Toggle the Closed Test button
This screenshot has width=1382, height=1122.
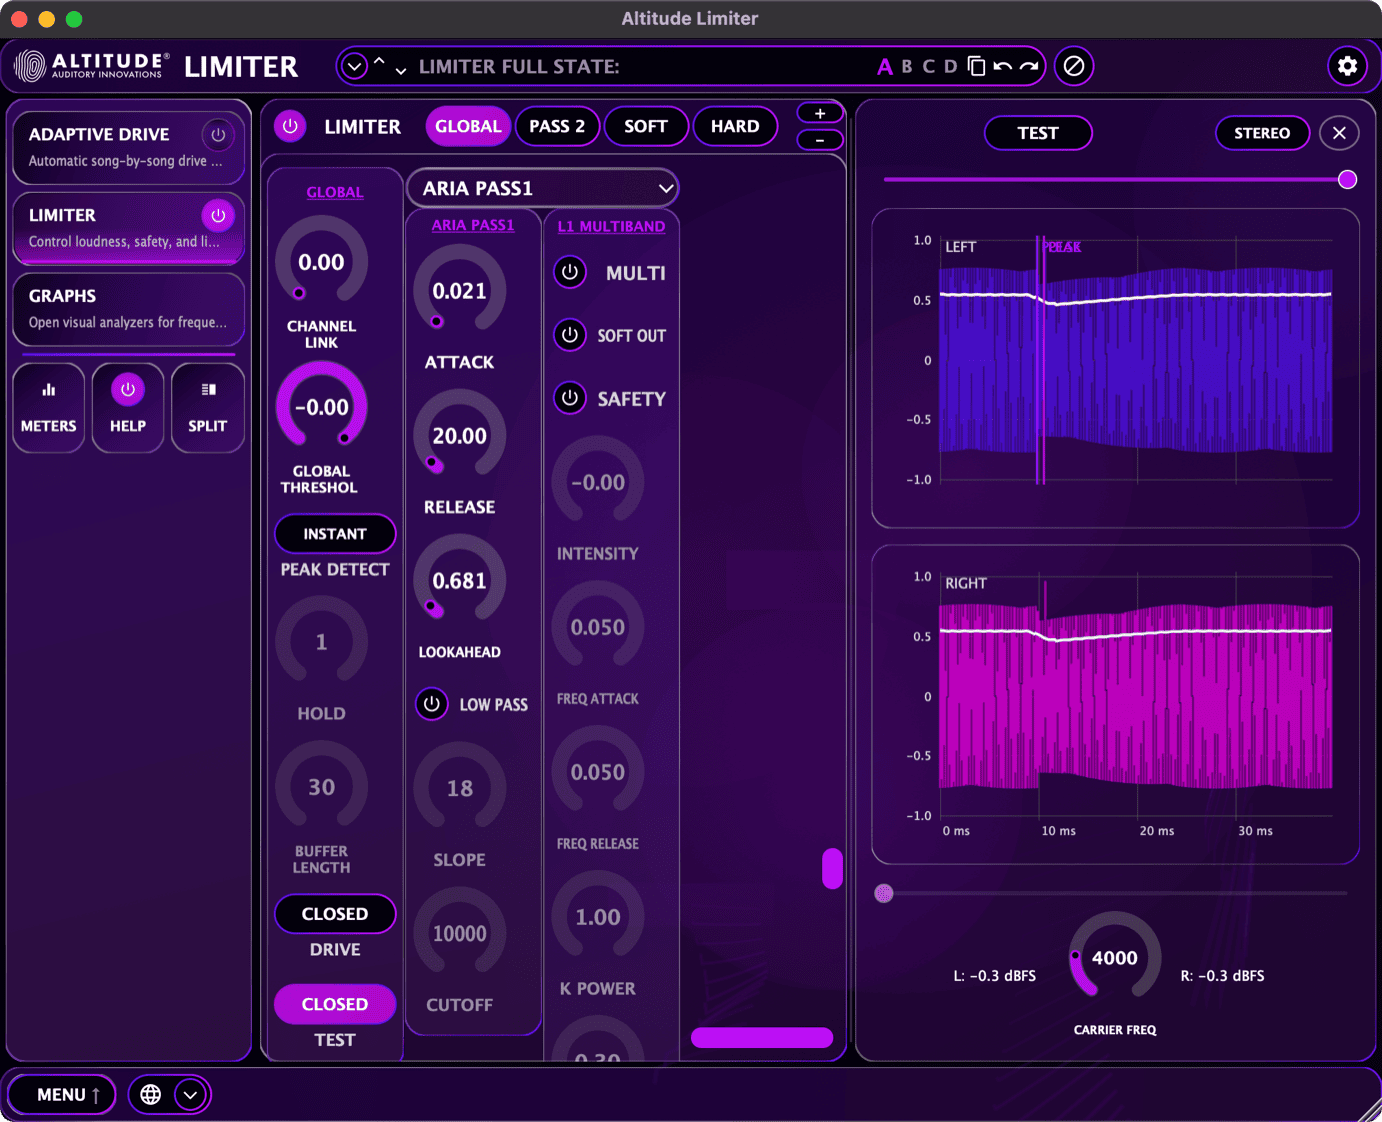point(335,1004)
